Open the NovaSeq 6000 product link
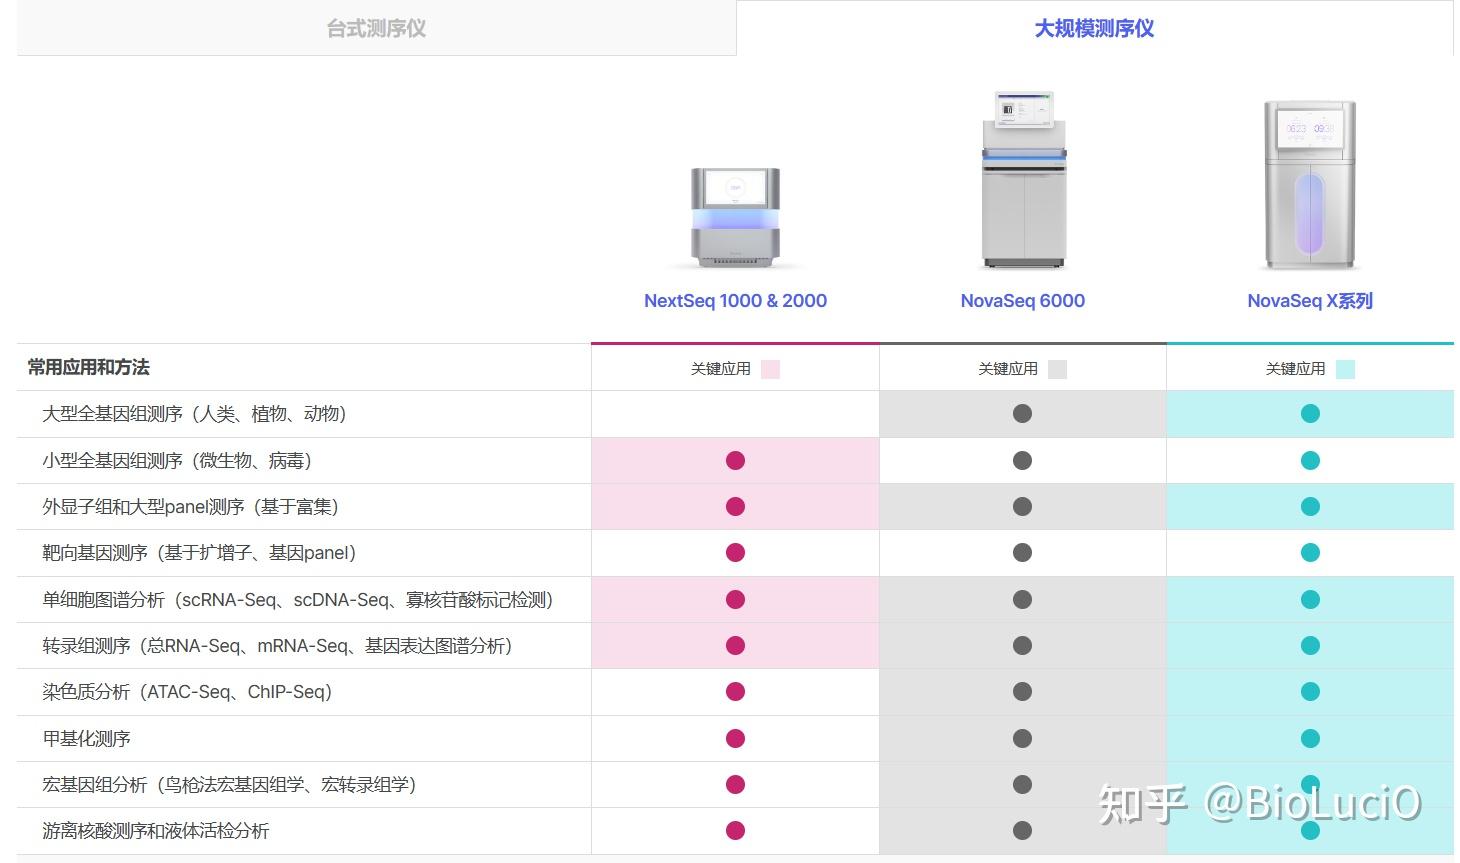This screenshot has height=863, width=1460. [1022, 301]
